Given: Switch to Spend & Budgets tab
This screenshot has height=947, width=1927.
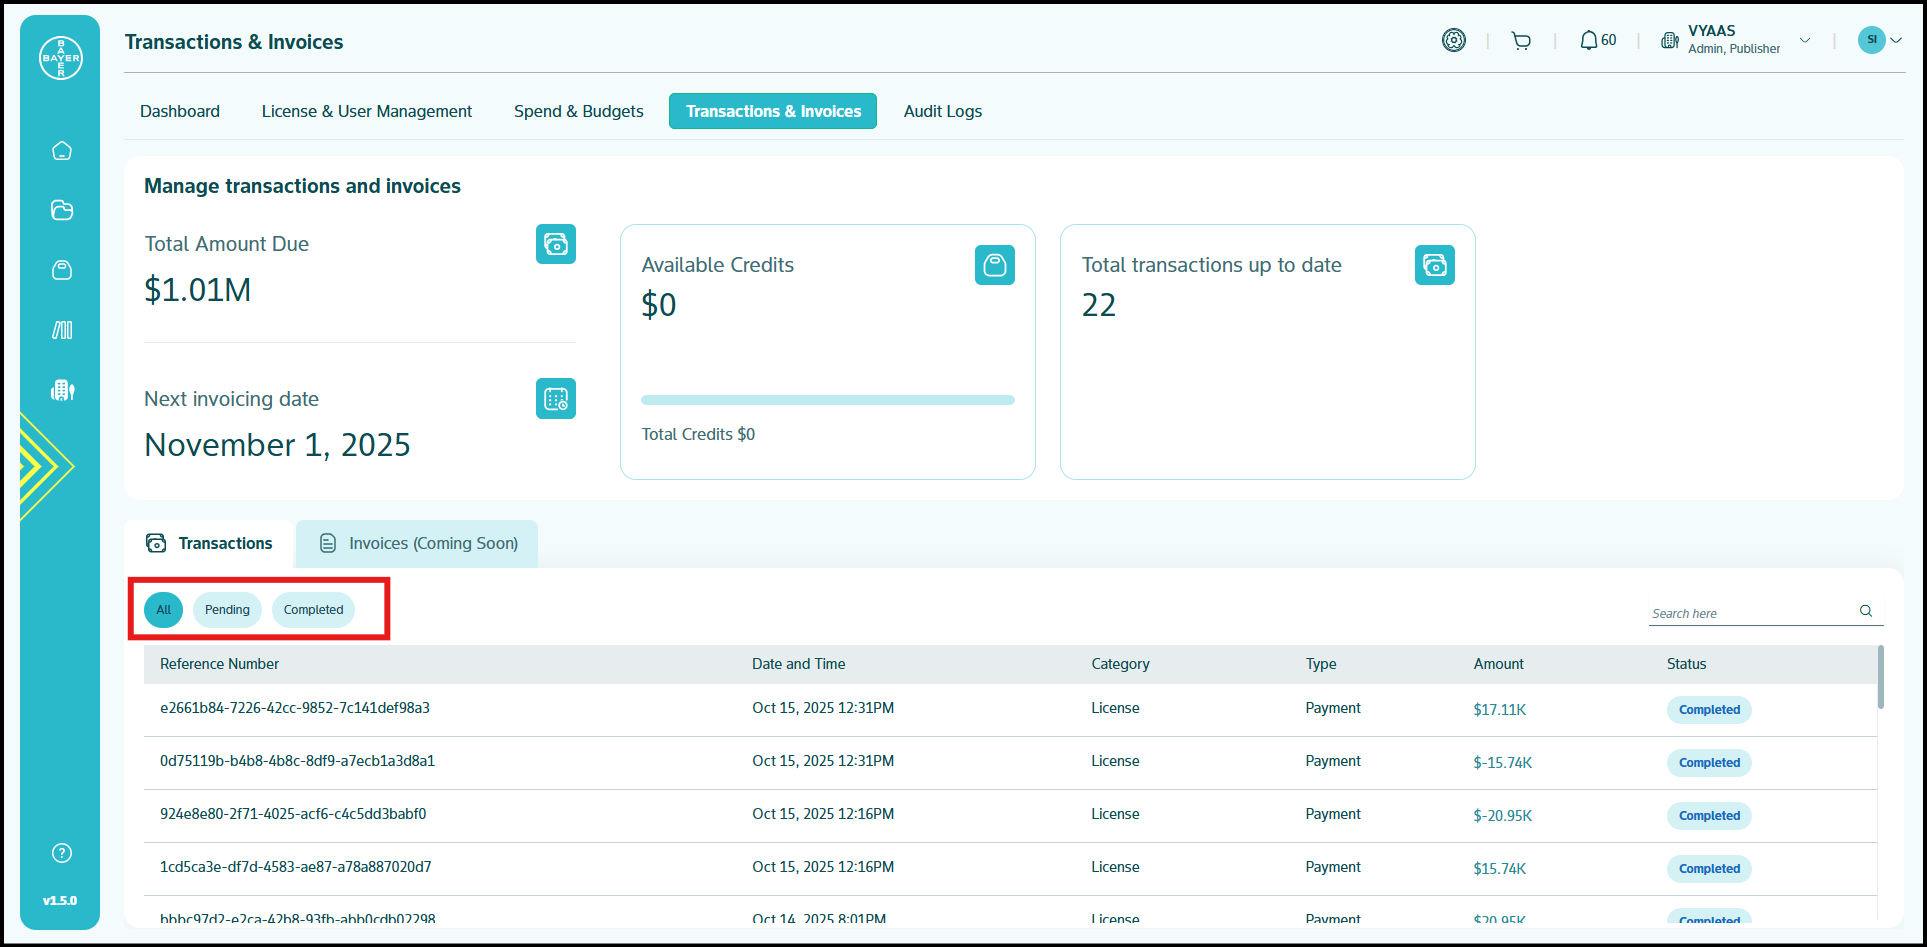Looking at the screenshot, I should [578, 111].
